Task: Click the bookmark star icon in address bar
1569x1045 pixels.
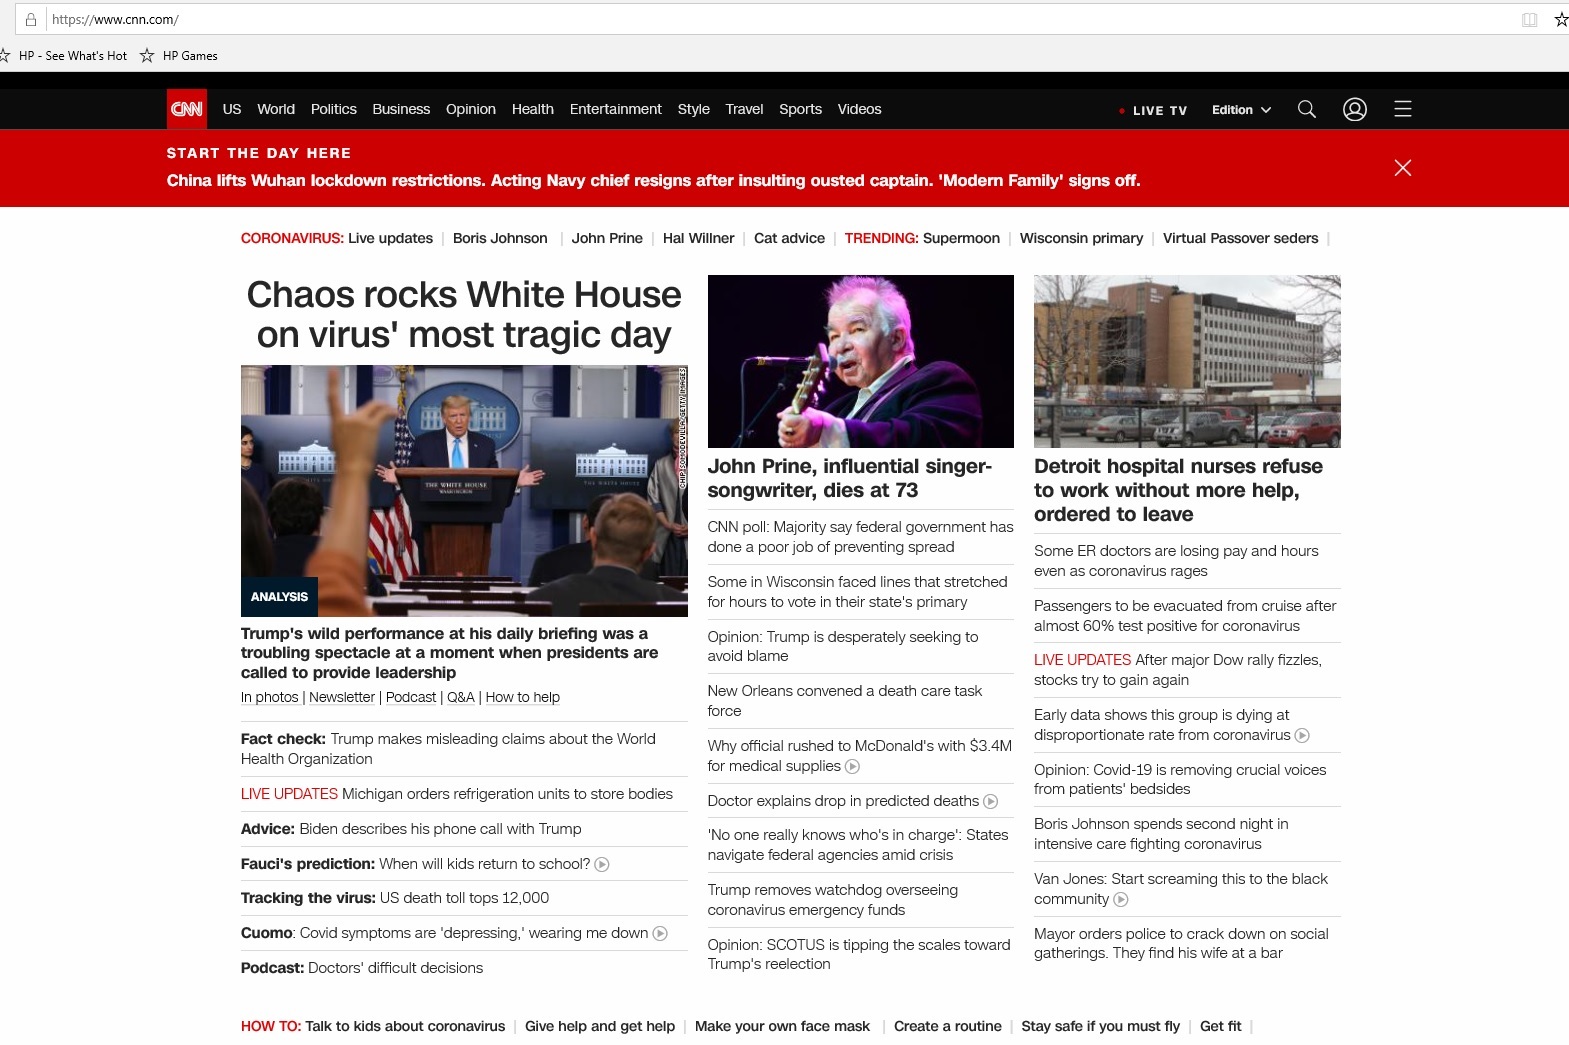Action: 1561,19
